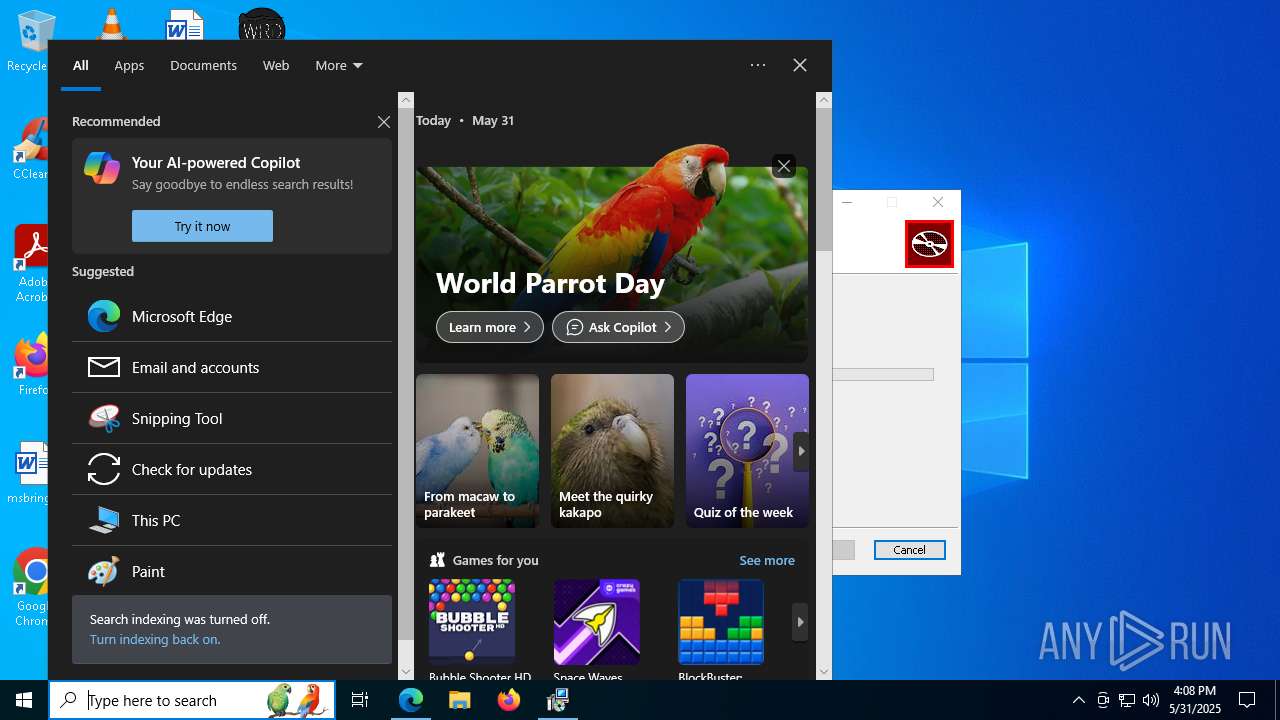Select the installer app on the taskbar
The height and width of the screenshot is (720, 1280).
pyautogui.click(x=558, y=700)
